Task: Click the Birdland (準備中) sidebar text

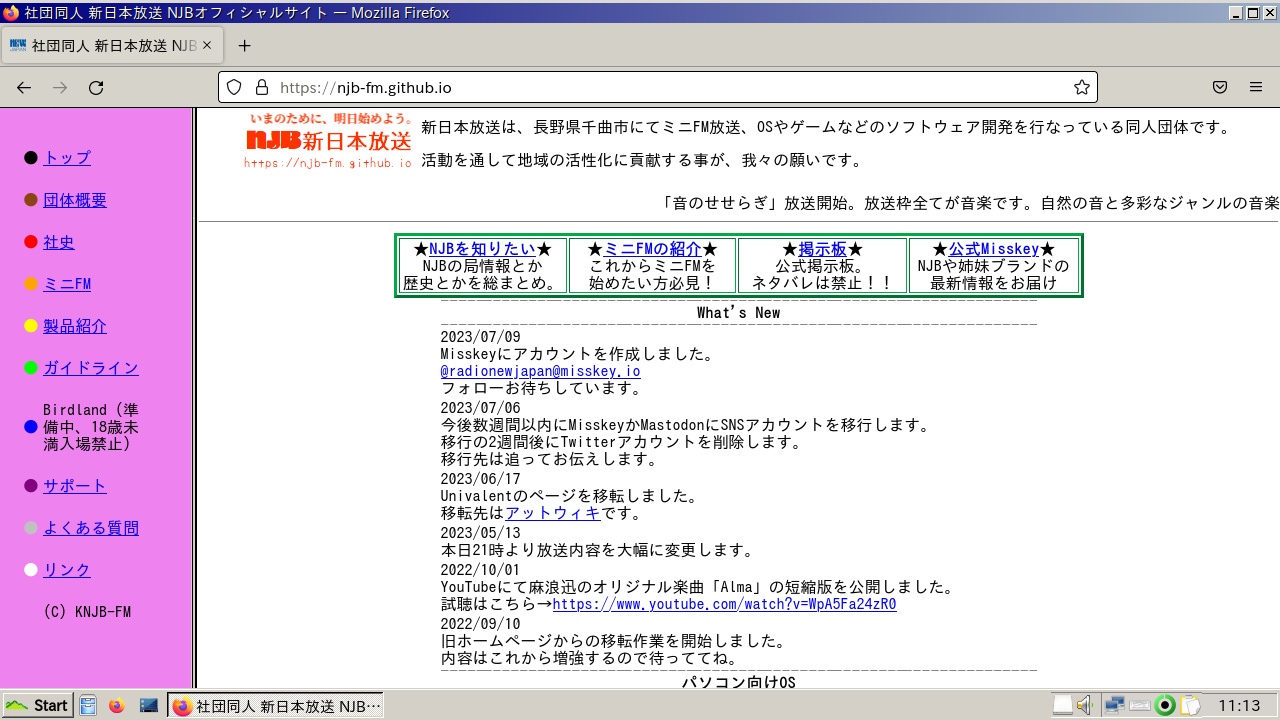Action: 91,427
